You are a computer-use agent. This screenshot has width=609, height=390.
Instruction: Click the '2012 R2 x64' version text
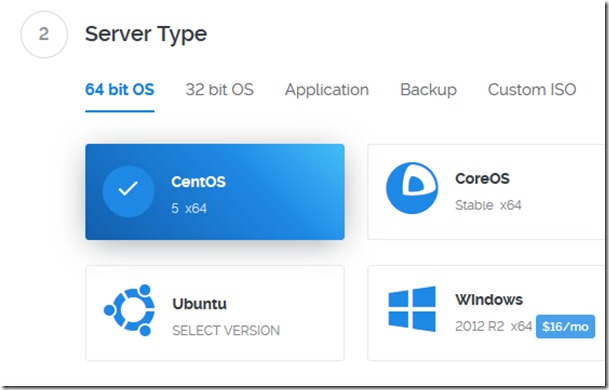493,326
